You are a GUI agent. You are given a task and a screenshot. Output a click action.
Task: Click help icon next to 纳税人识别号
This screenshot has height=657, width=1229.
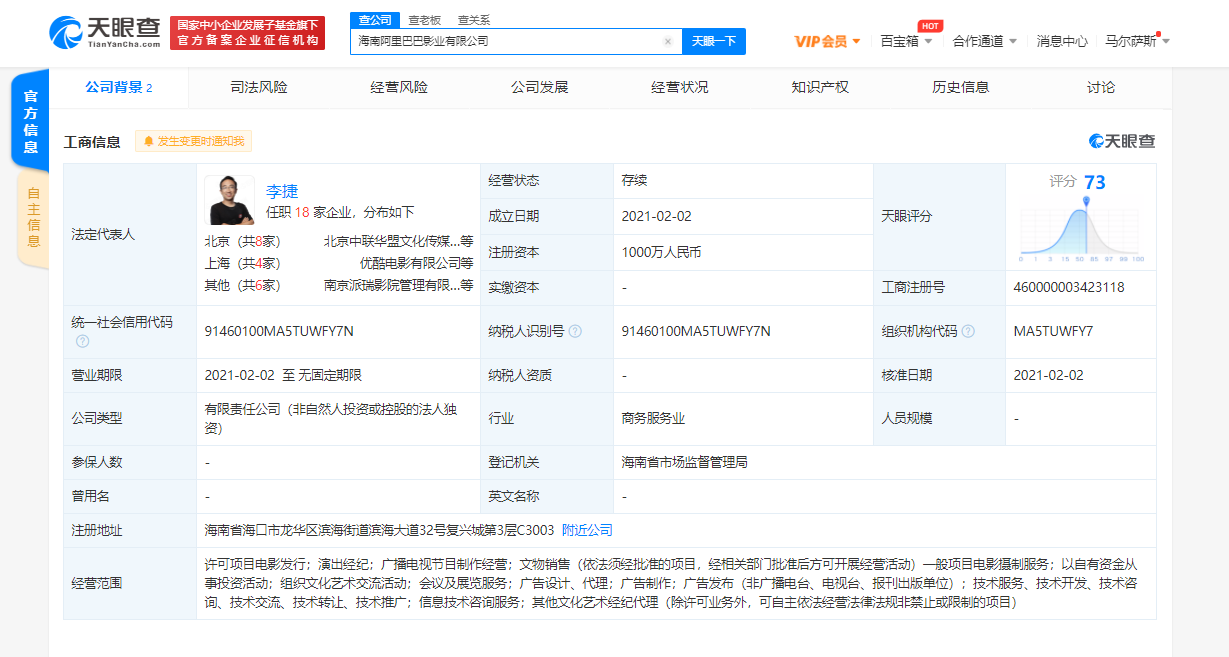pos(575,332)
